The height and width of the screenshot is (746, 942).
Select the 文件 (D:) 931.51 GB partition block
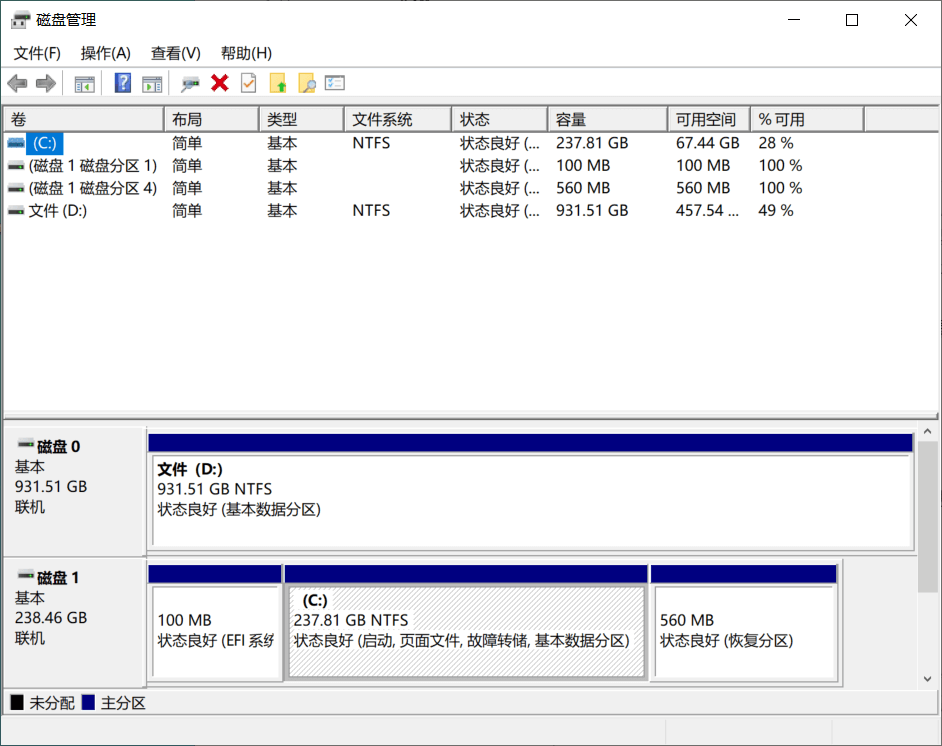(531, 491)
